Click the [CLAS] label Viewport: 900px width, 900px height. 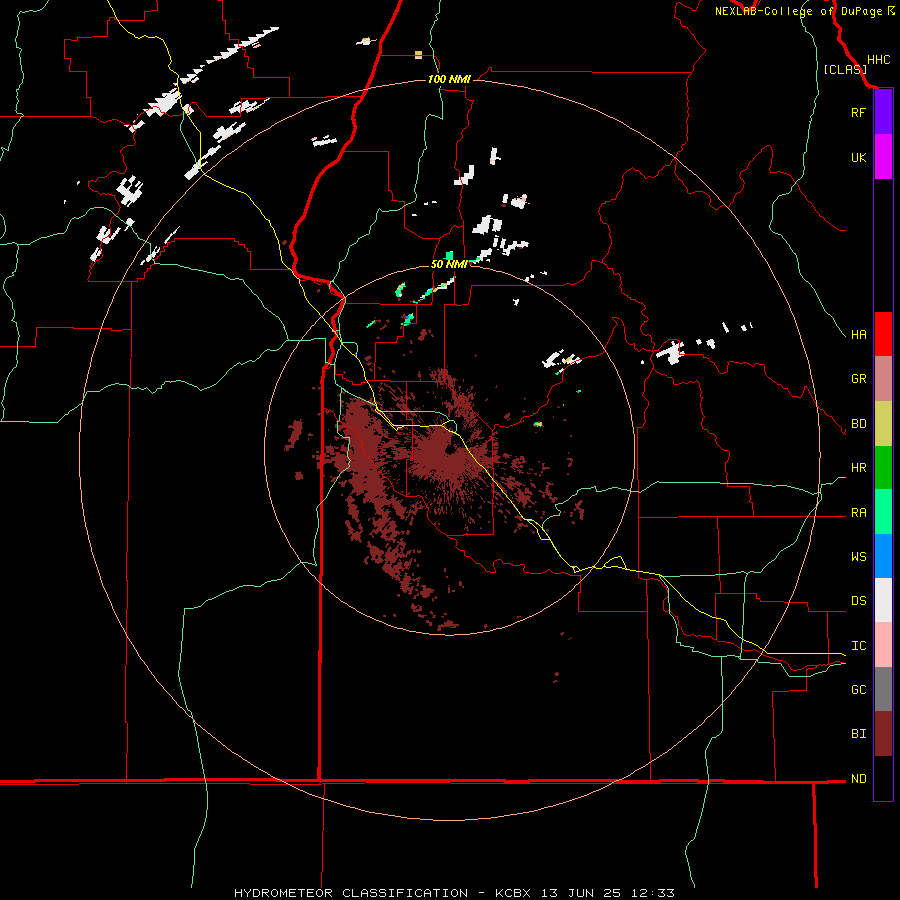tap(845, 69)
